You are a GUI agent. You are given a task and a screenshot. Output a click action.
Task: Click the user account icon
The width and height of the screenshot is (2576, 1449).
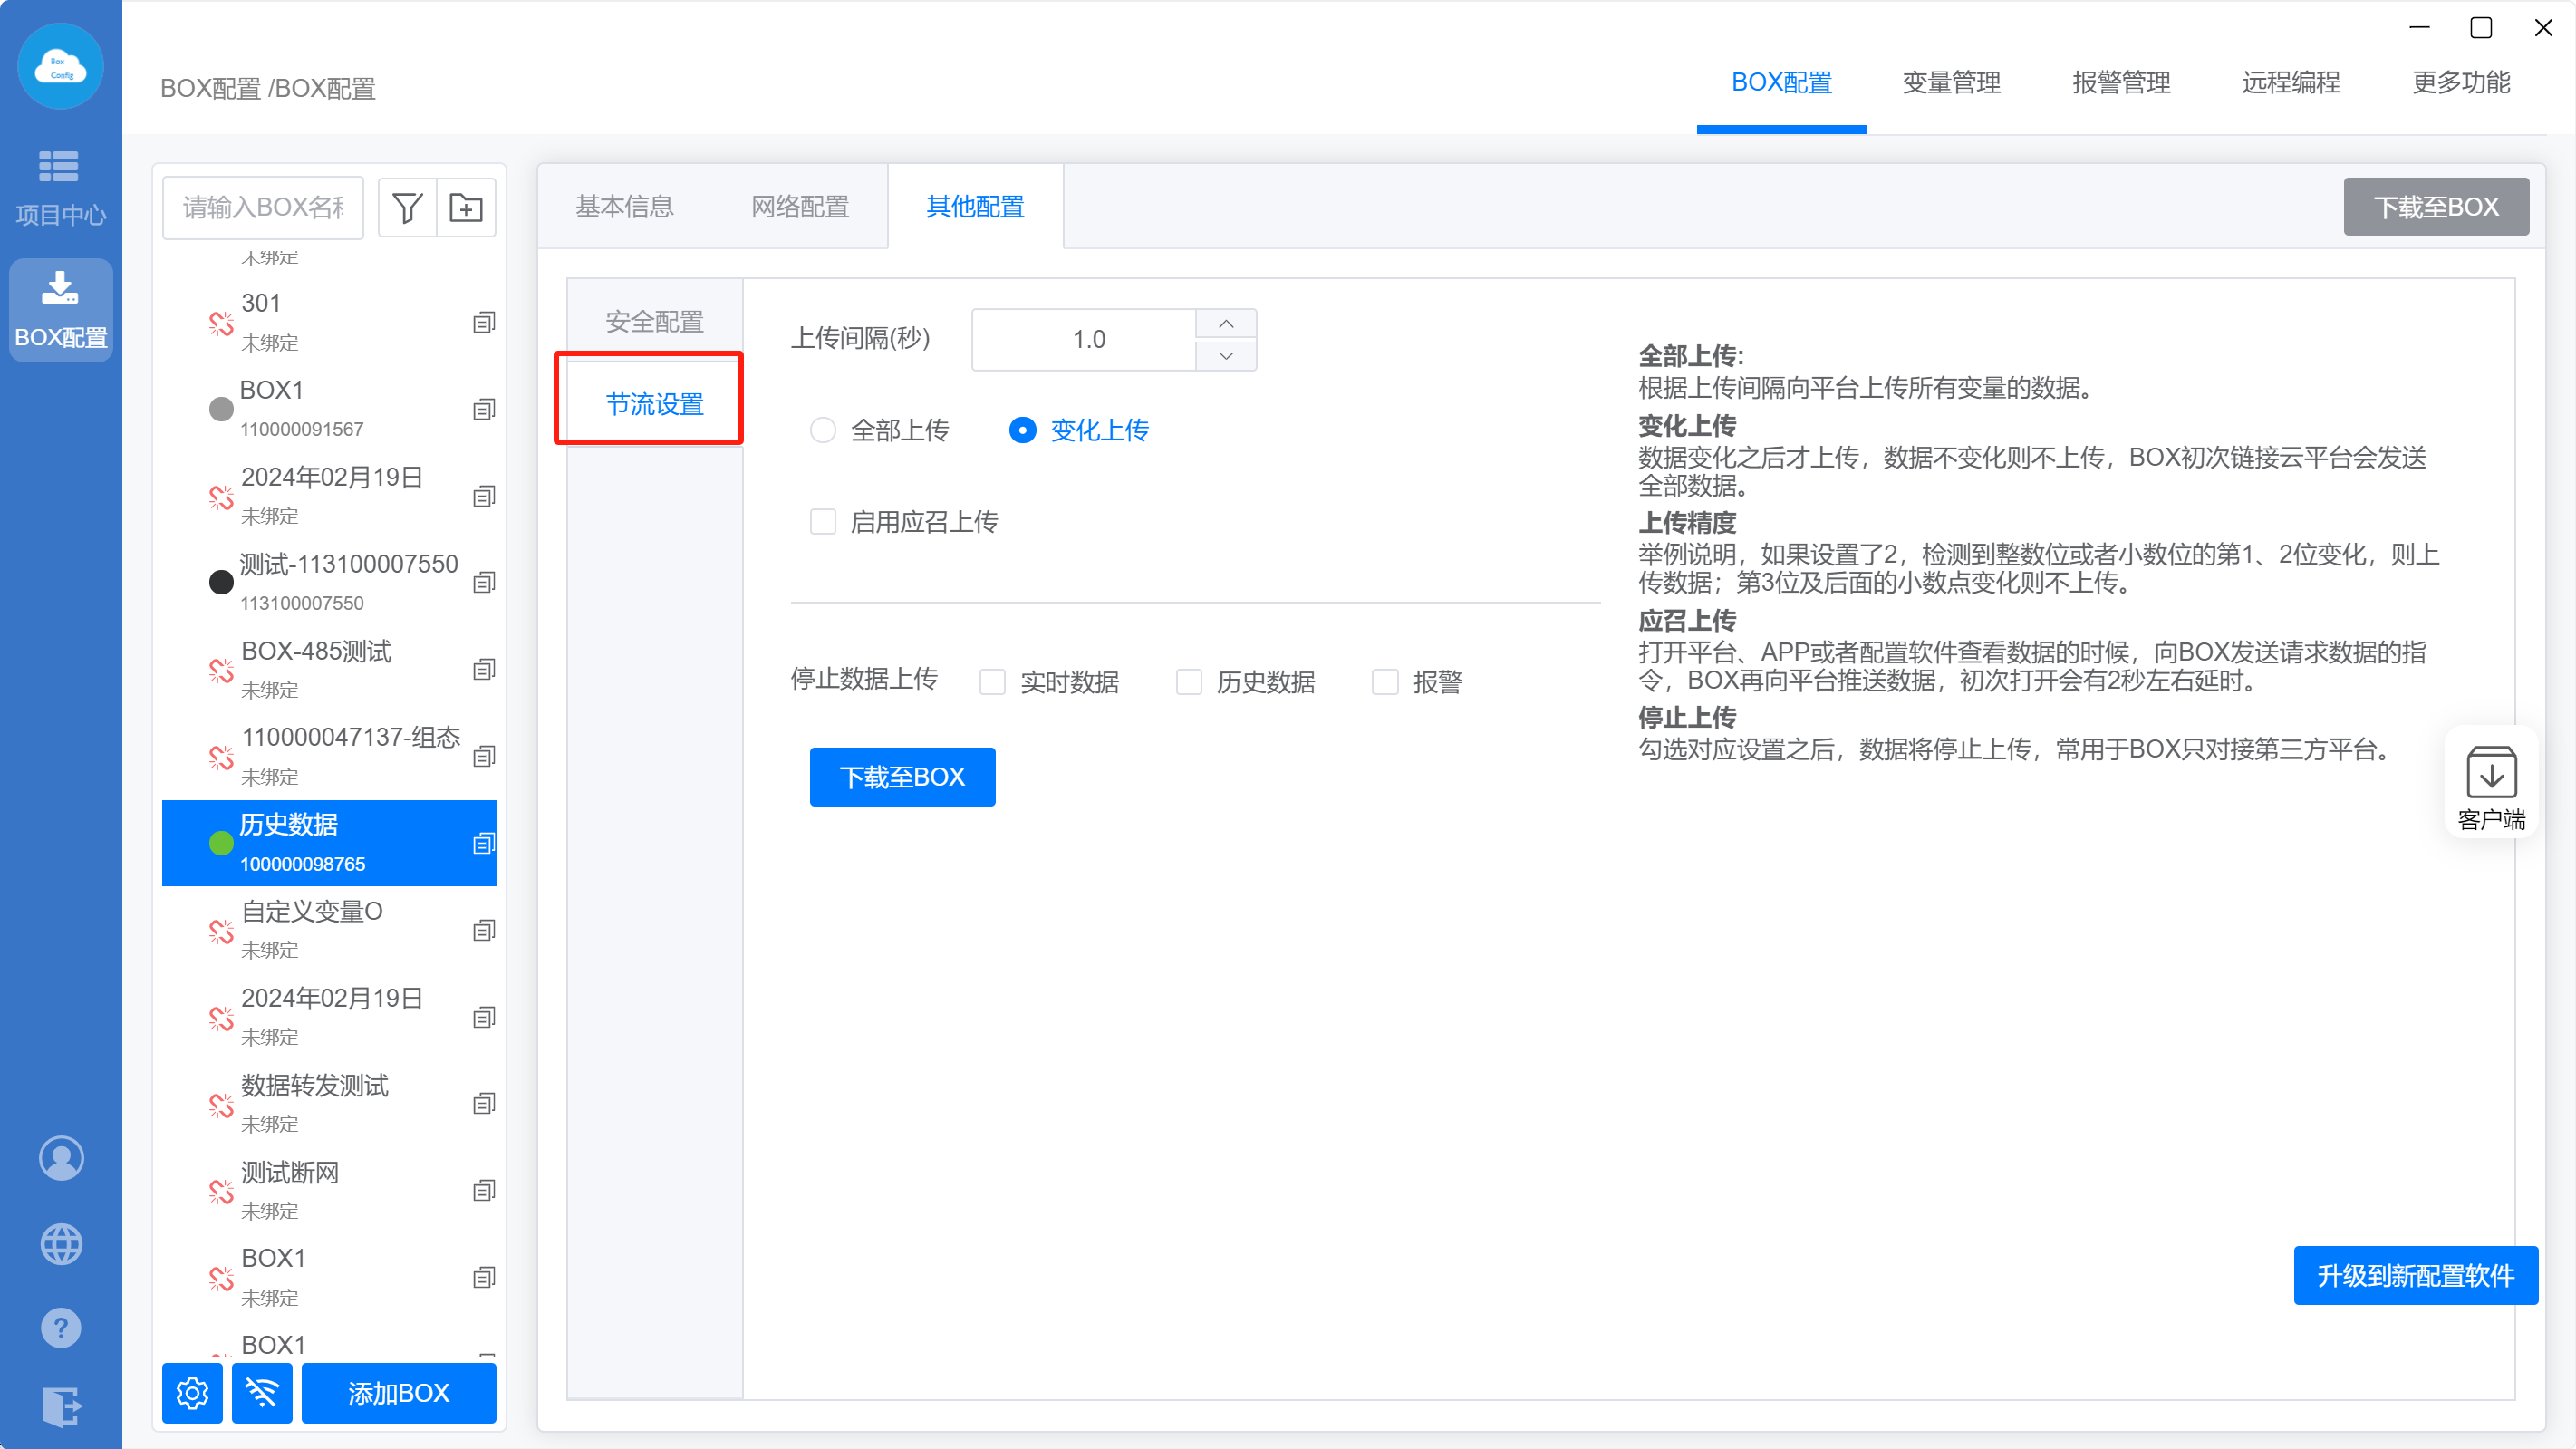click(x=61, y=1158)
